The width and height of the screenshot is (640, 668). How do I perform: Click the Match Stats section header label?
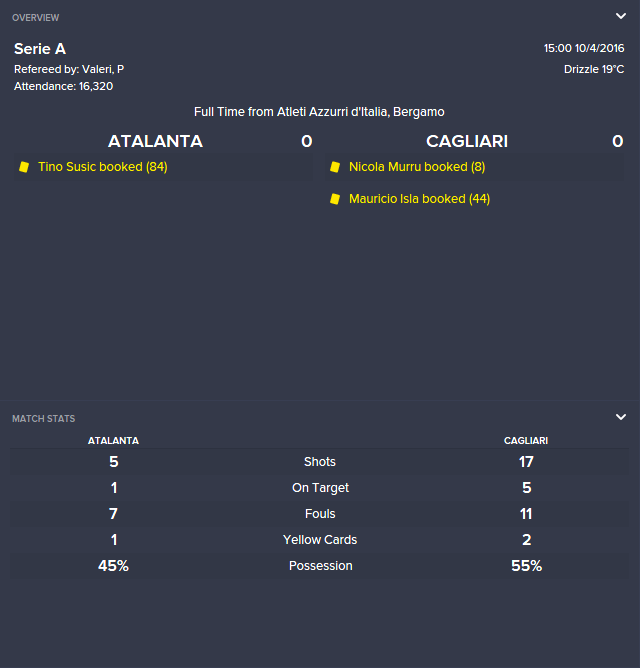click(43, 418)
